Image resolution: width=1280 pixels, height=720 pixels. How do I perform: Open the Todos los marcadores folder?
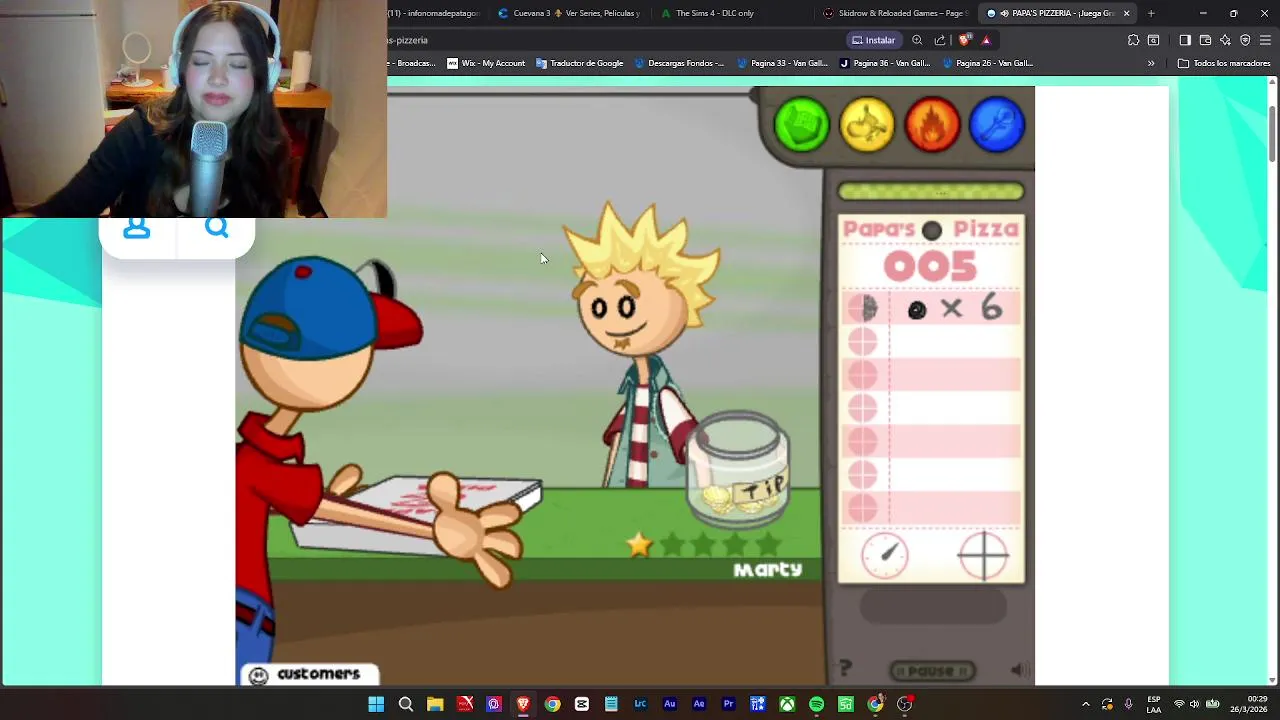point(1224,63)
